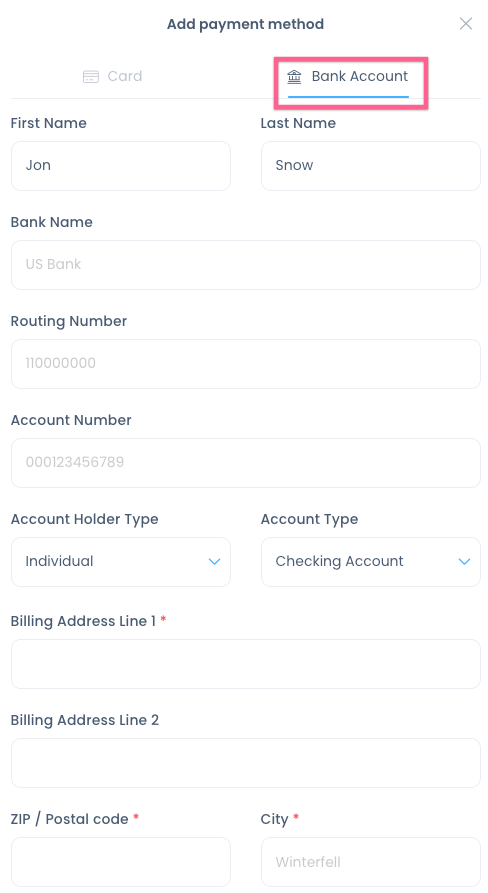Click the Checking Account chevron arrow
The height and width of the screenshot is (893, 488).
464,562
